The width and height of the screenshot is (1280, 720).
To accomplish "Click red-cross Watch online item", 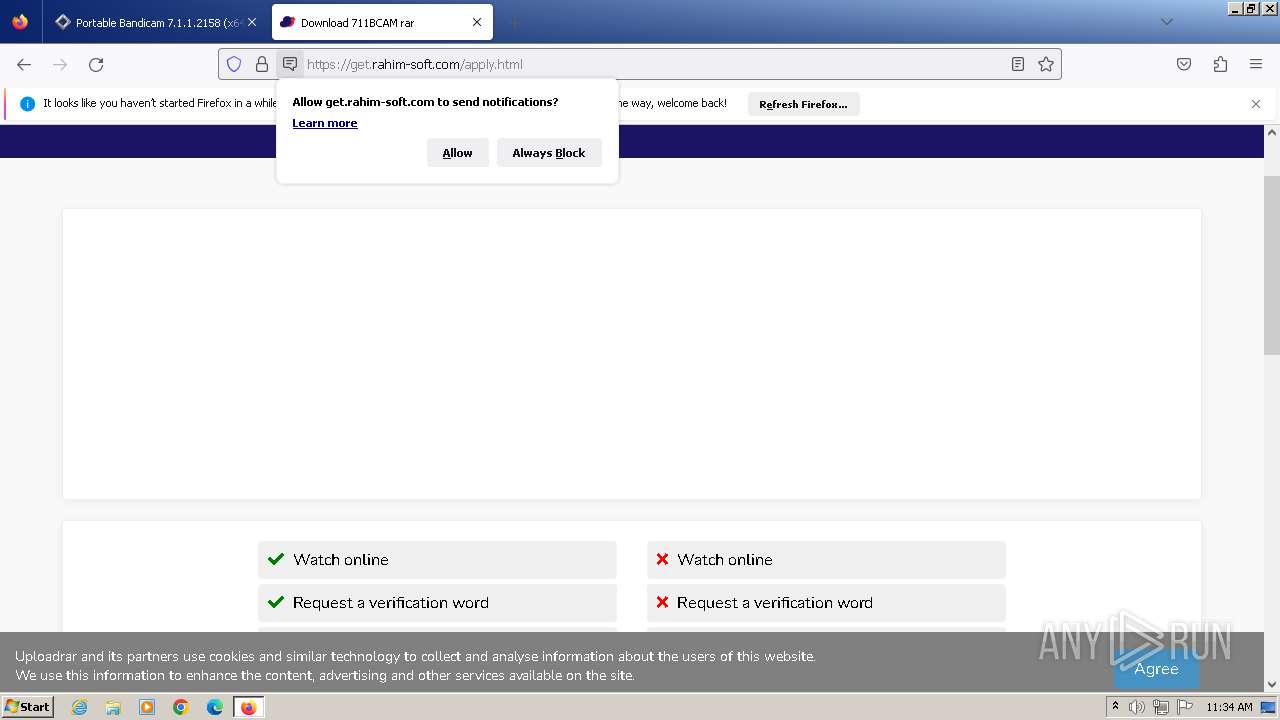I will (x=826, y=560).
